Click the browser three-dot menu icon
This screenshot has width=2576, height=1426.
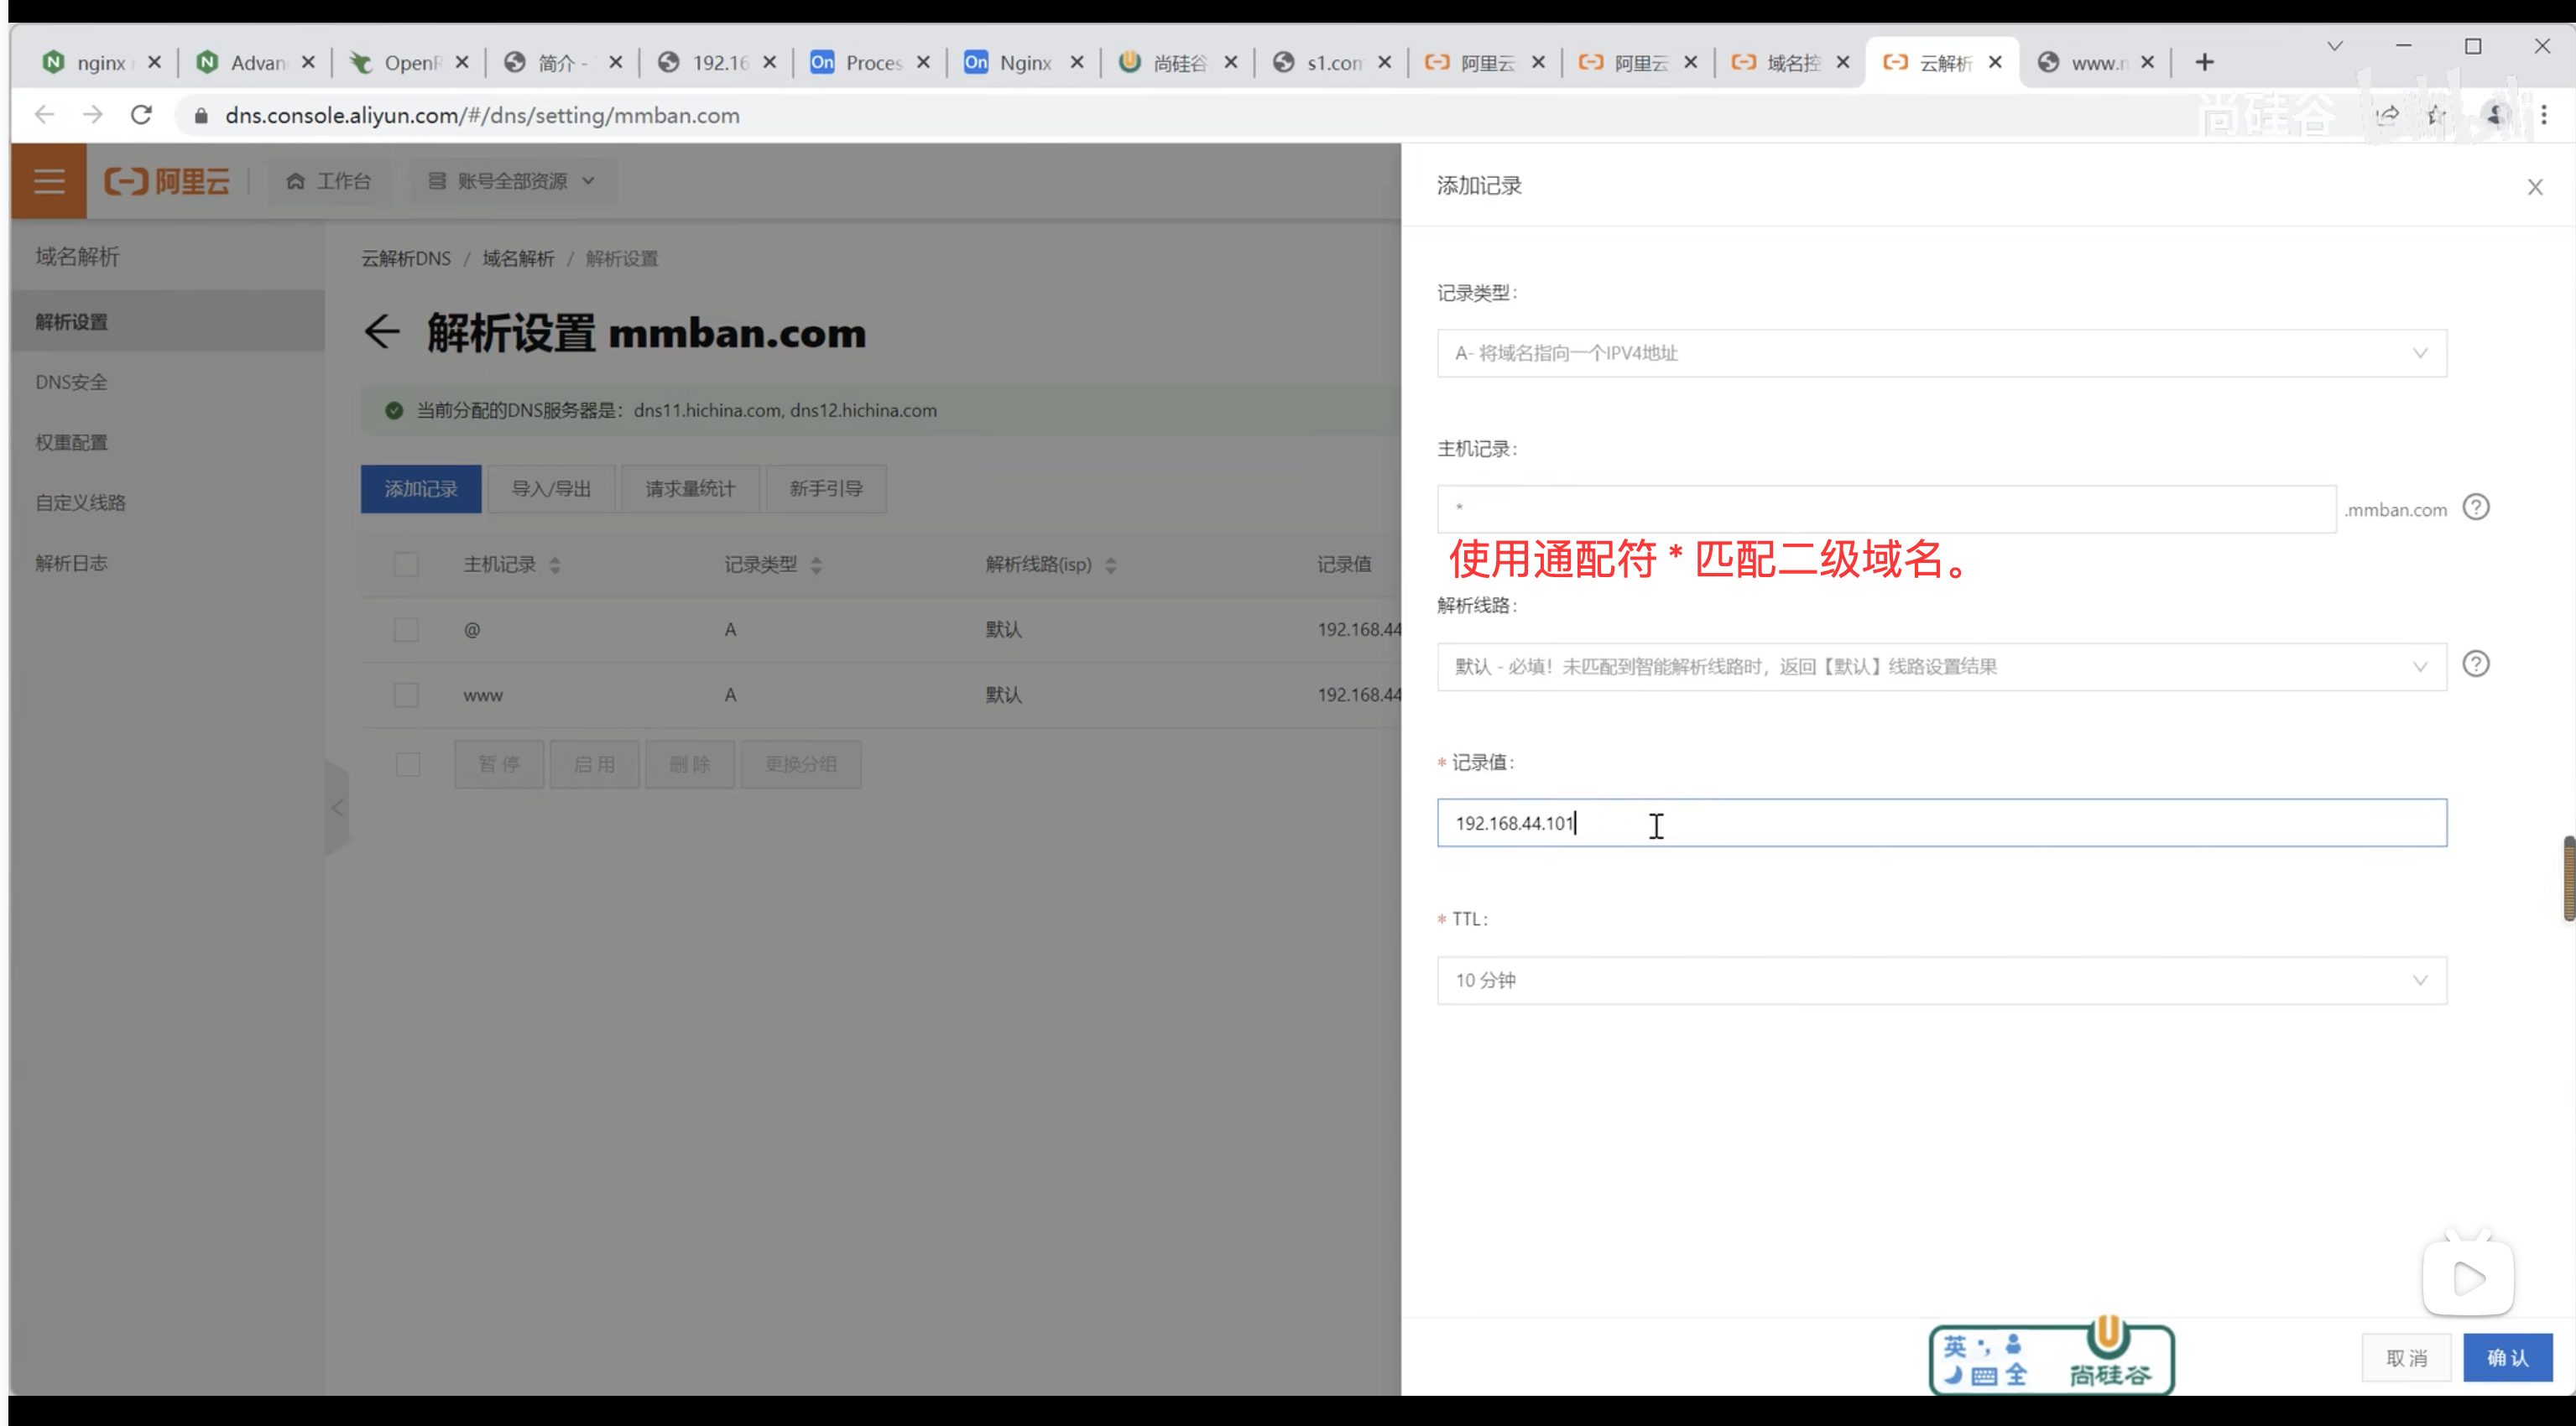2544,115
